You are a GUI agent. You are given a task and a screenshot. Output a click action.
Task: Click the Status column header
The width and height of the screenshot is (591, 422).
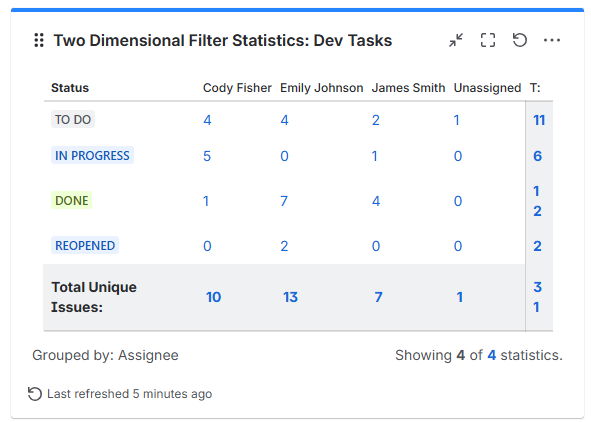coord(70,88)
